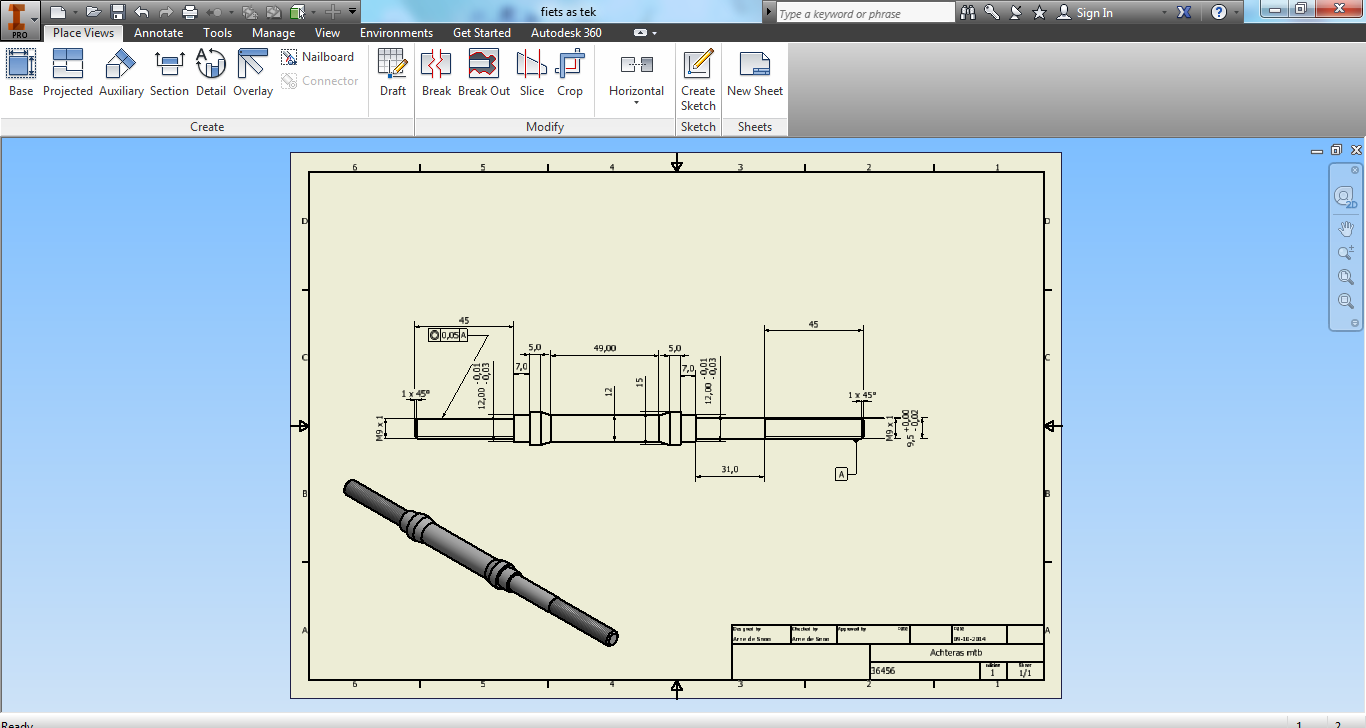Click the Favorites star icon
Screen dimensions: 1366x728
(1039, 13)
